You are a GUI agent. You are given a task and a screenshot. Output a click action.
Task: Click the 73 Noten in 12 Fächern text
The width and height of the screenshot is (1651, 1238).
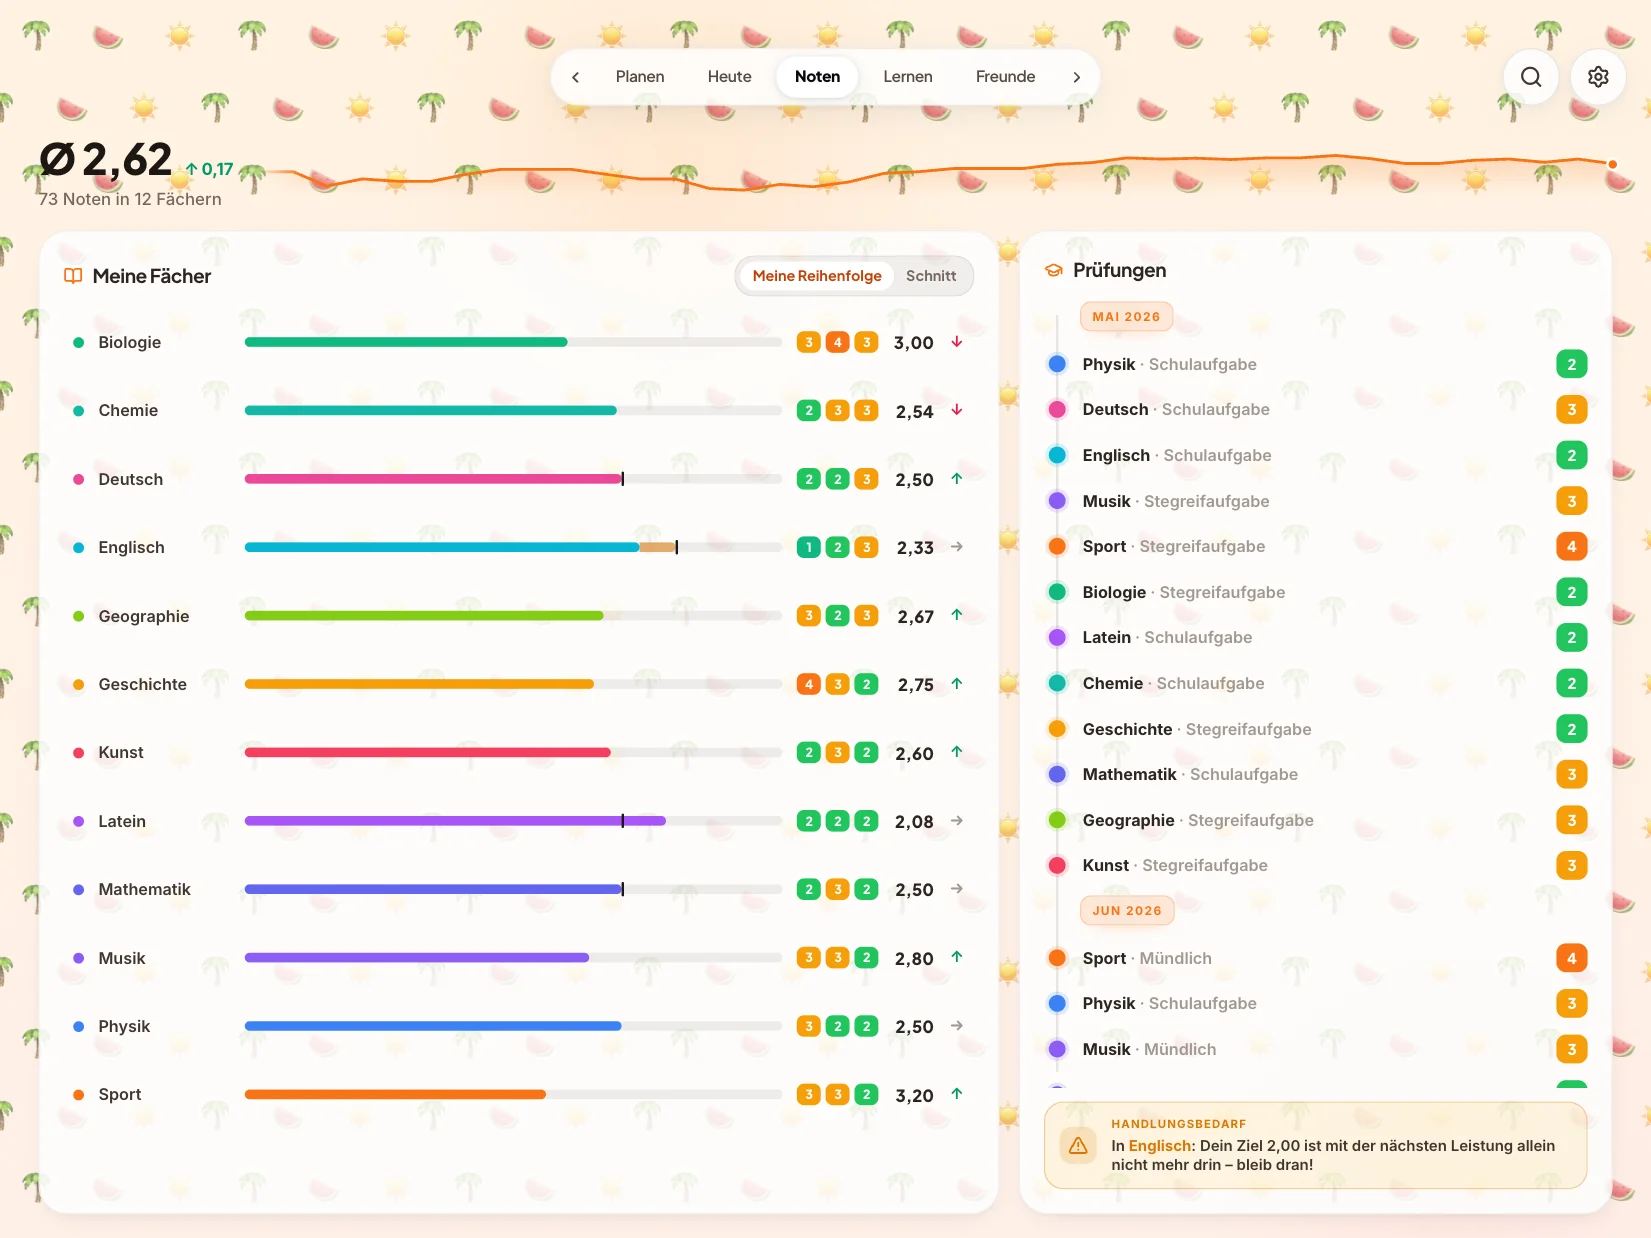coord(130,199)
